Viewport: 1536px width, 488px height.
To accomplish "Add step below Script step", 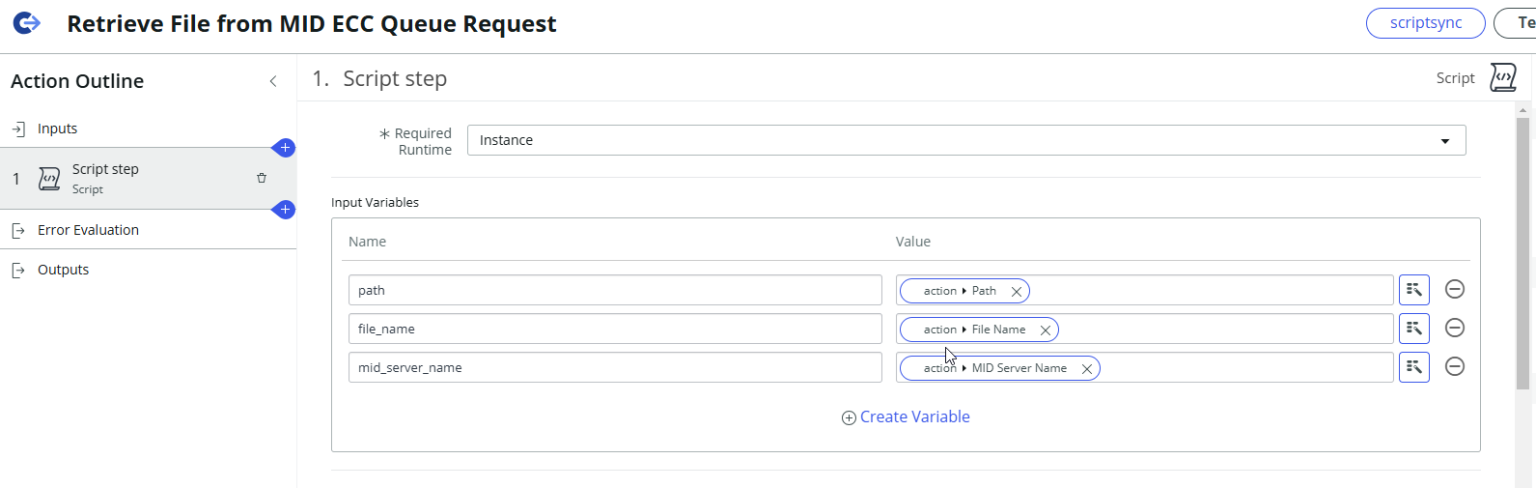I will [x=285, y=210].
